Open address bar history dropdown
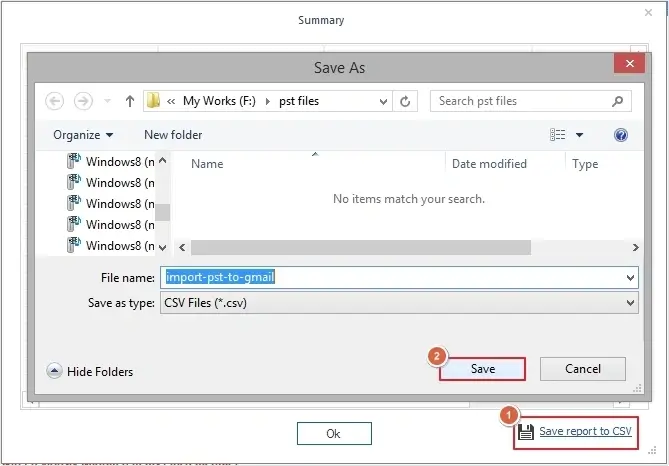Screen dimensions: 669x466 click(x=383, y=102)
